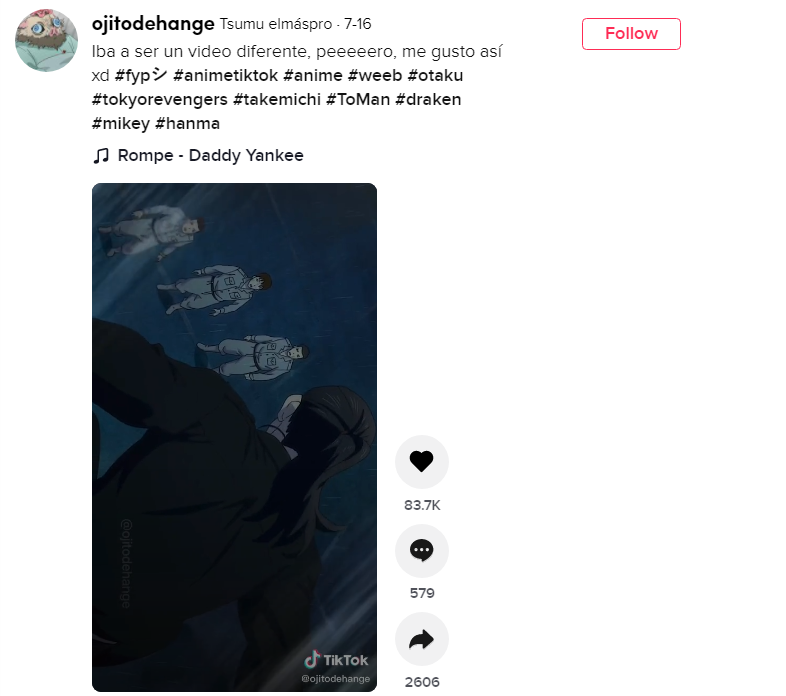Open the ojitodehange username link

pyautogui.click(x=153, y=24)
